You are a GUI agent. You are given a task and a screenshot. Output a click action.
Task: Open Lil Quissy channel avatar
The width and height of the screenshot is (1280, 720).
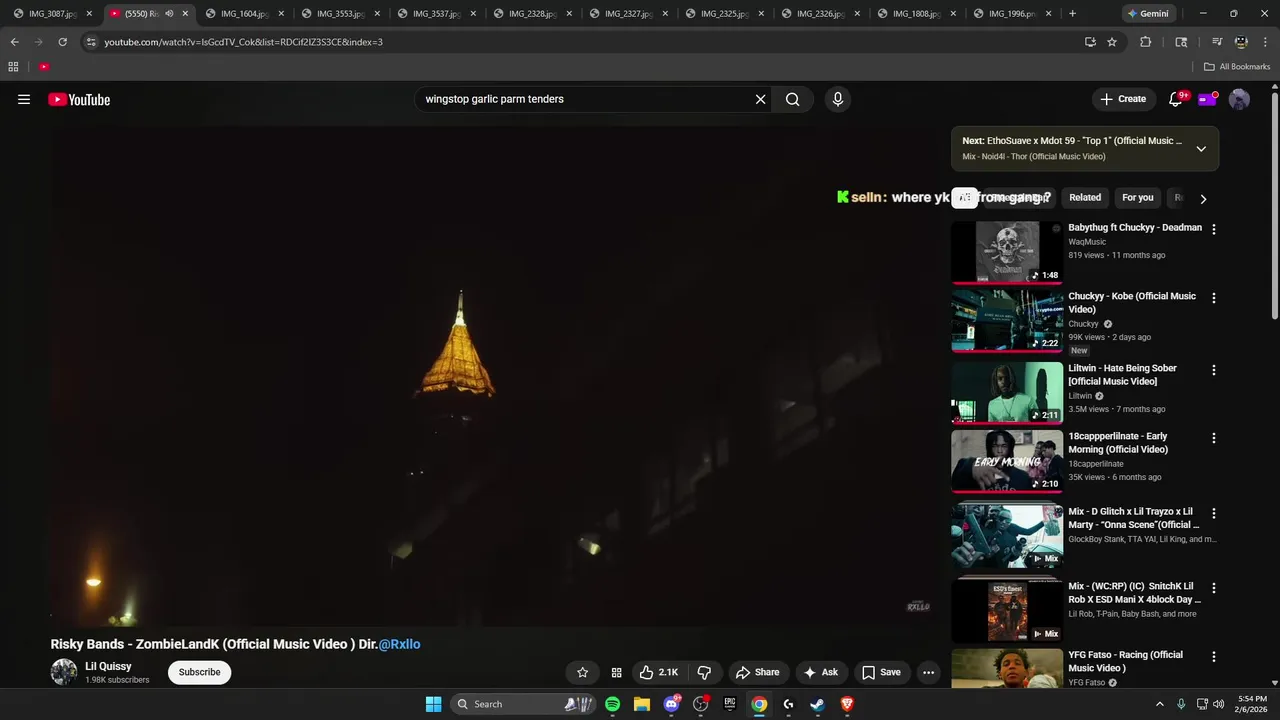(64, 672)
